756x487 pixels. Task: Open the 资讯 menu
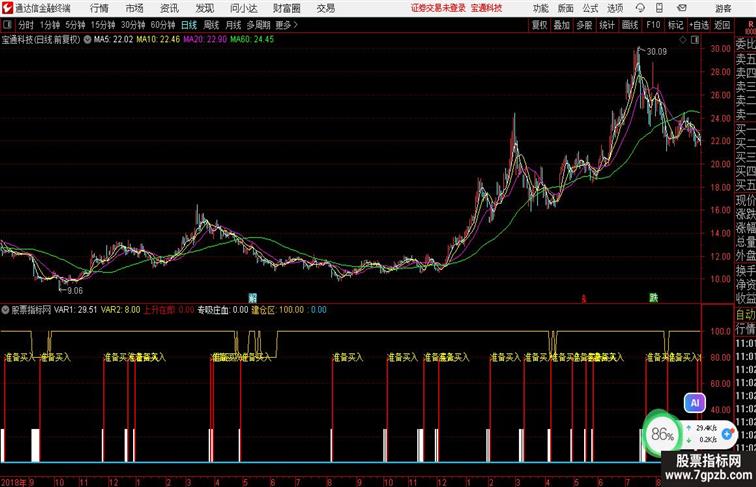169,8
